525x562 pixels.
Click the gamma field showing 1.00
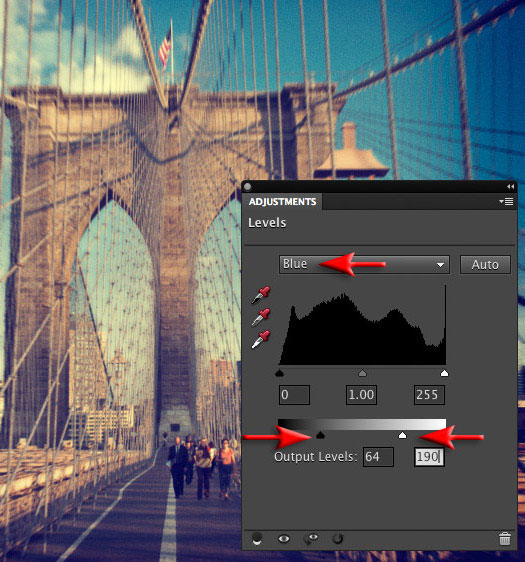pos(361,395)
